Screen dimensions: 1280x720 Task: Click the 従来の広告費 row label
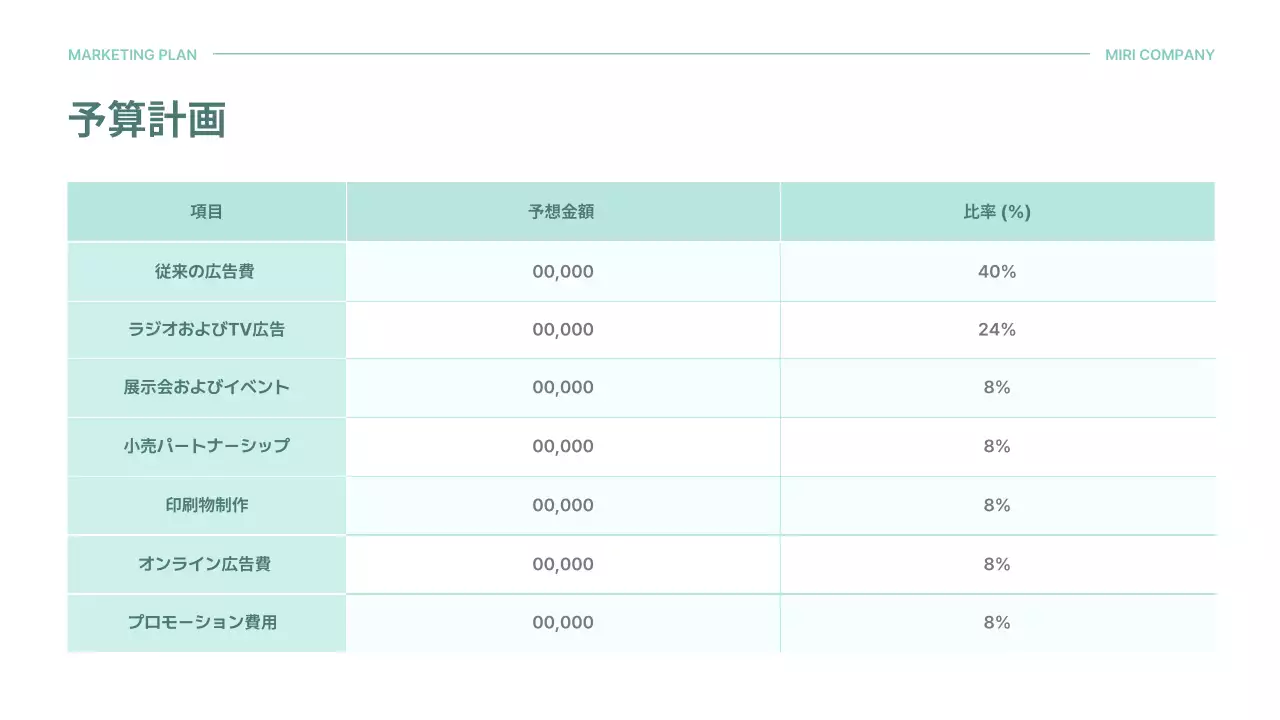207,271
